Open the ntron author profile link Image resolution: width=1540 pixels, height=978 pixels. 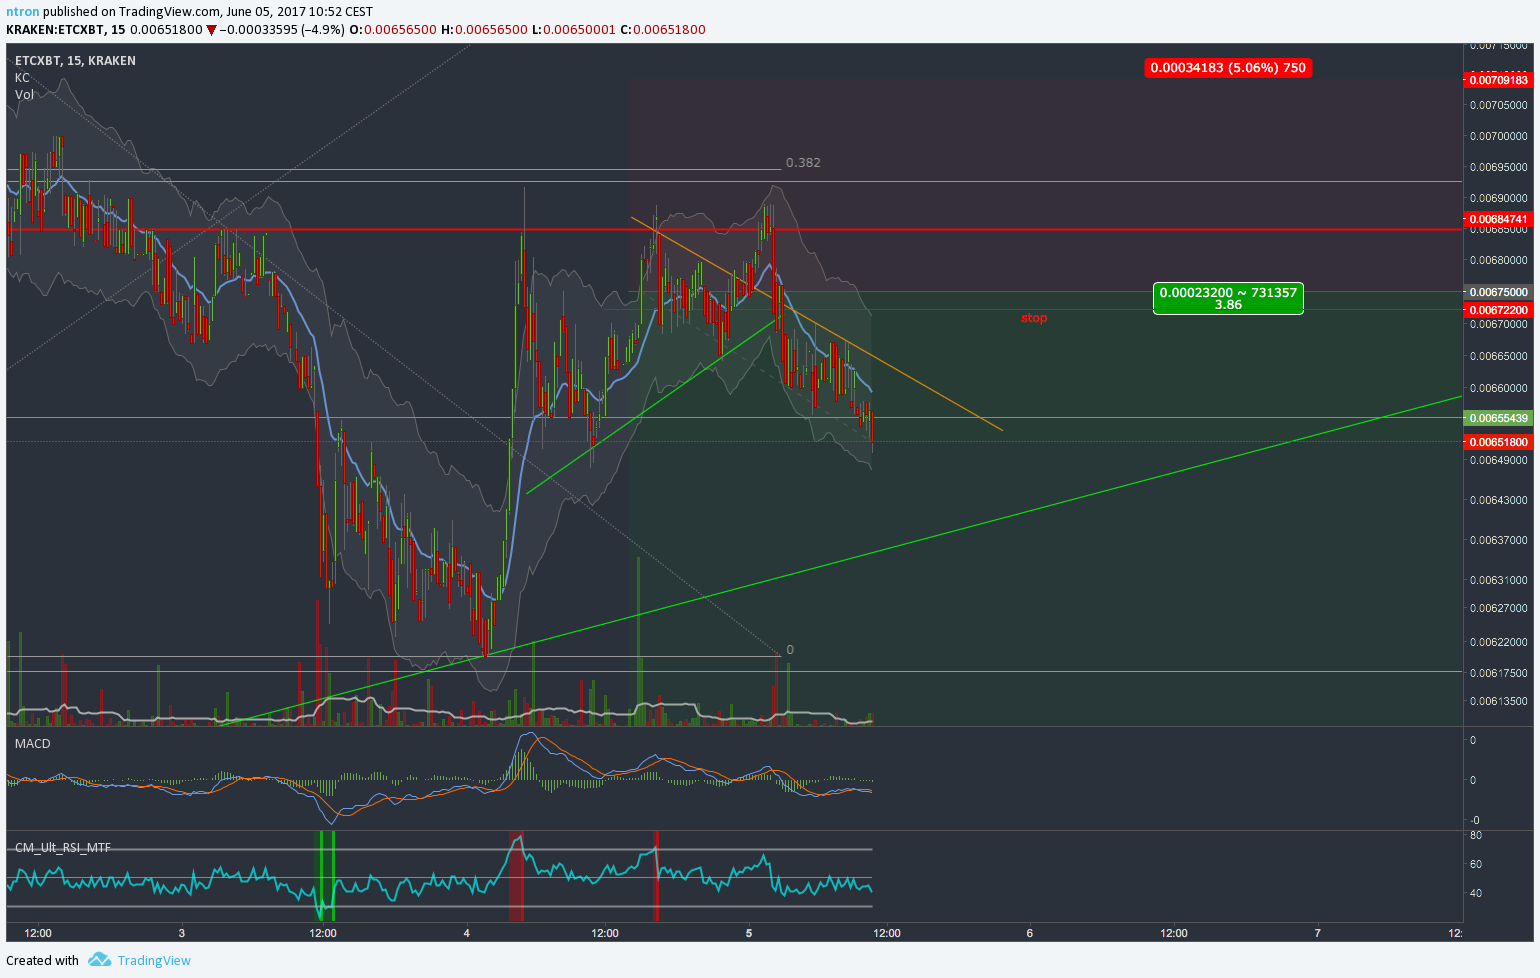click(23, 12)
